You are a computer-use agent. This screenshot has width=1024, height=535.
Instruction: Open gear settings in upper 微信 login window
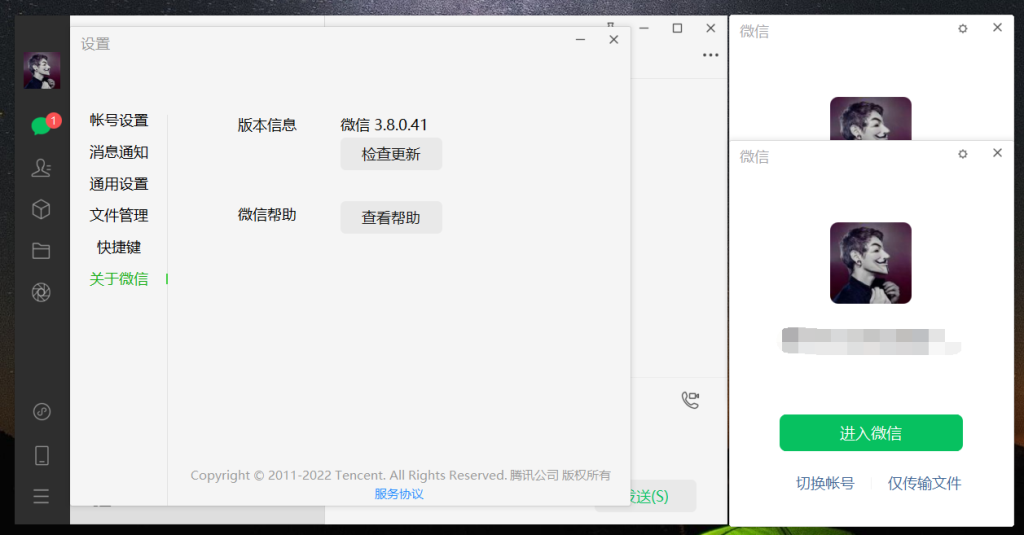tap(963, 28)
